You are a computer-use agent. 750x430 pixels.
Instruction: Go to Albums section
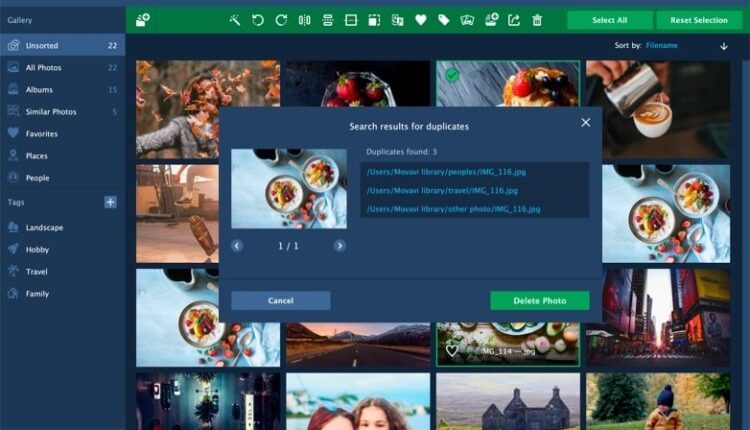click(63, 89)
